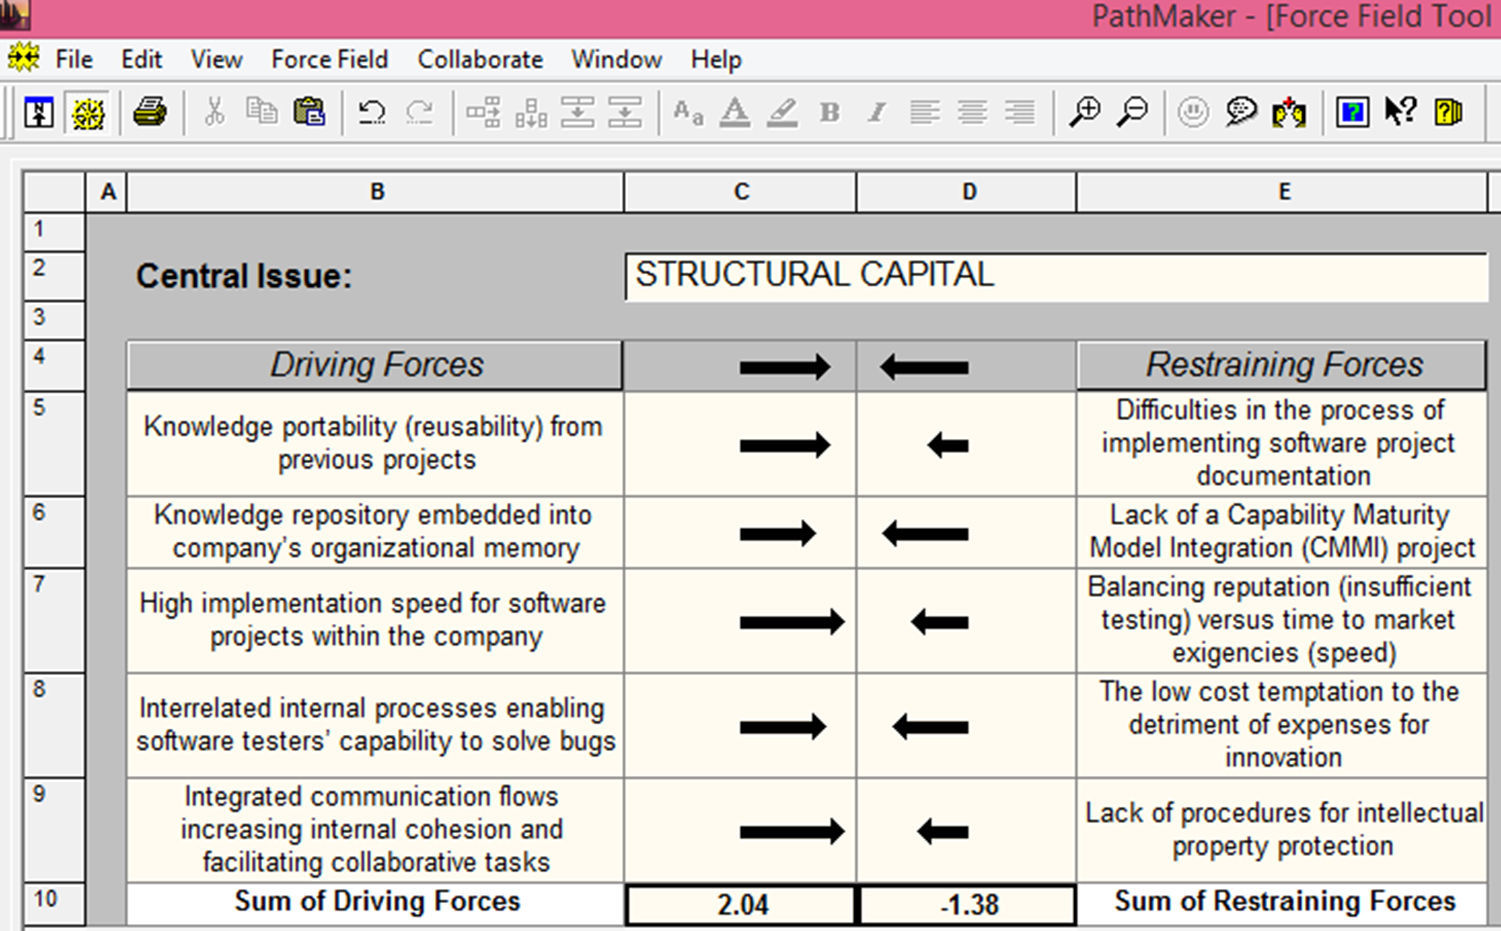1501x931 pixels.
Task: Click the speech bubble comment icon
Action: (1241, 112)
